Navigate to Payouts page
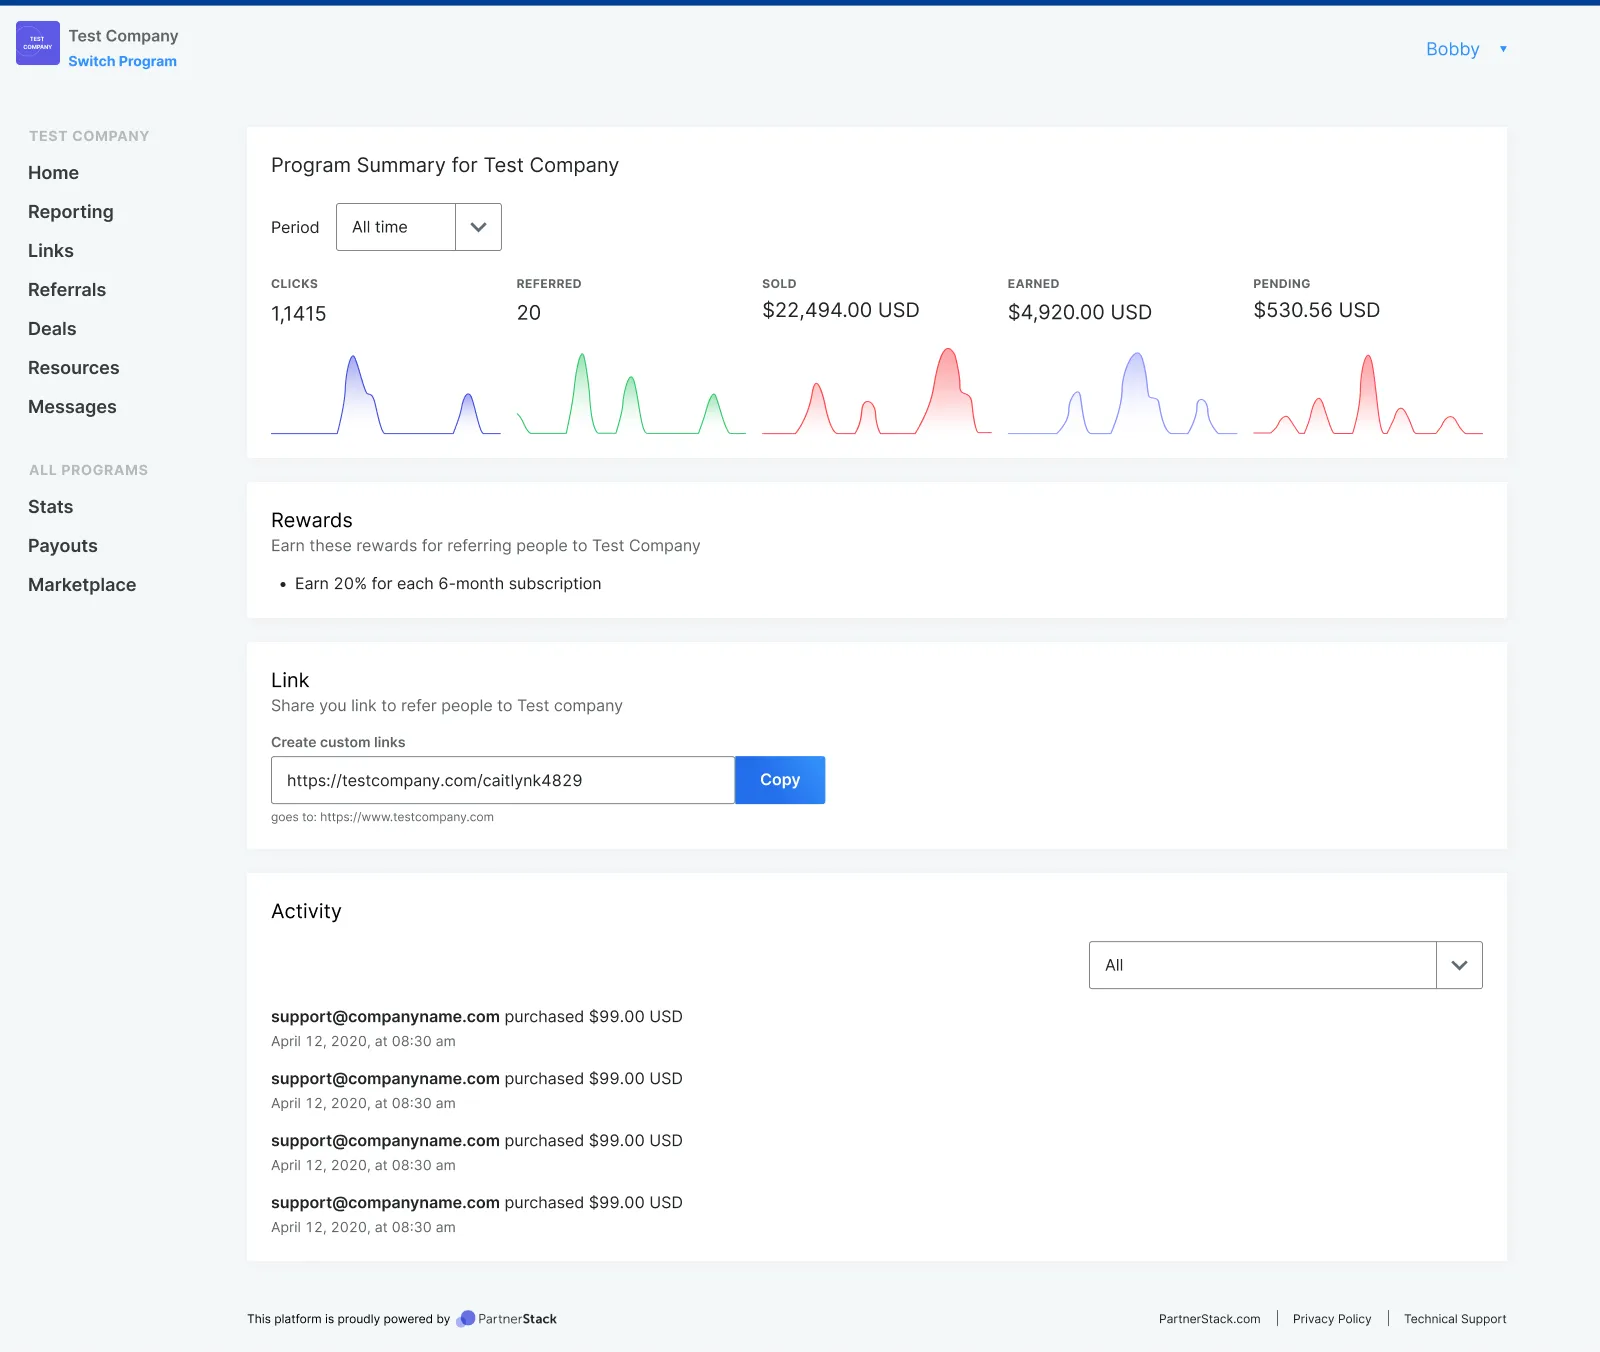Viewport: 1600px width, 1352px height. tap(63, 546)
